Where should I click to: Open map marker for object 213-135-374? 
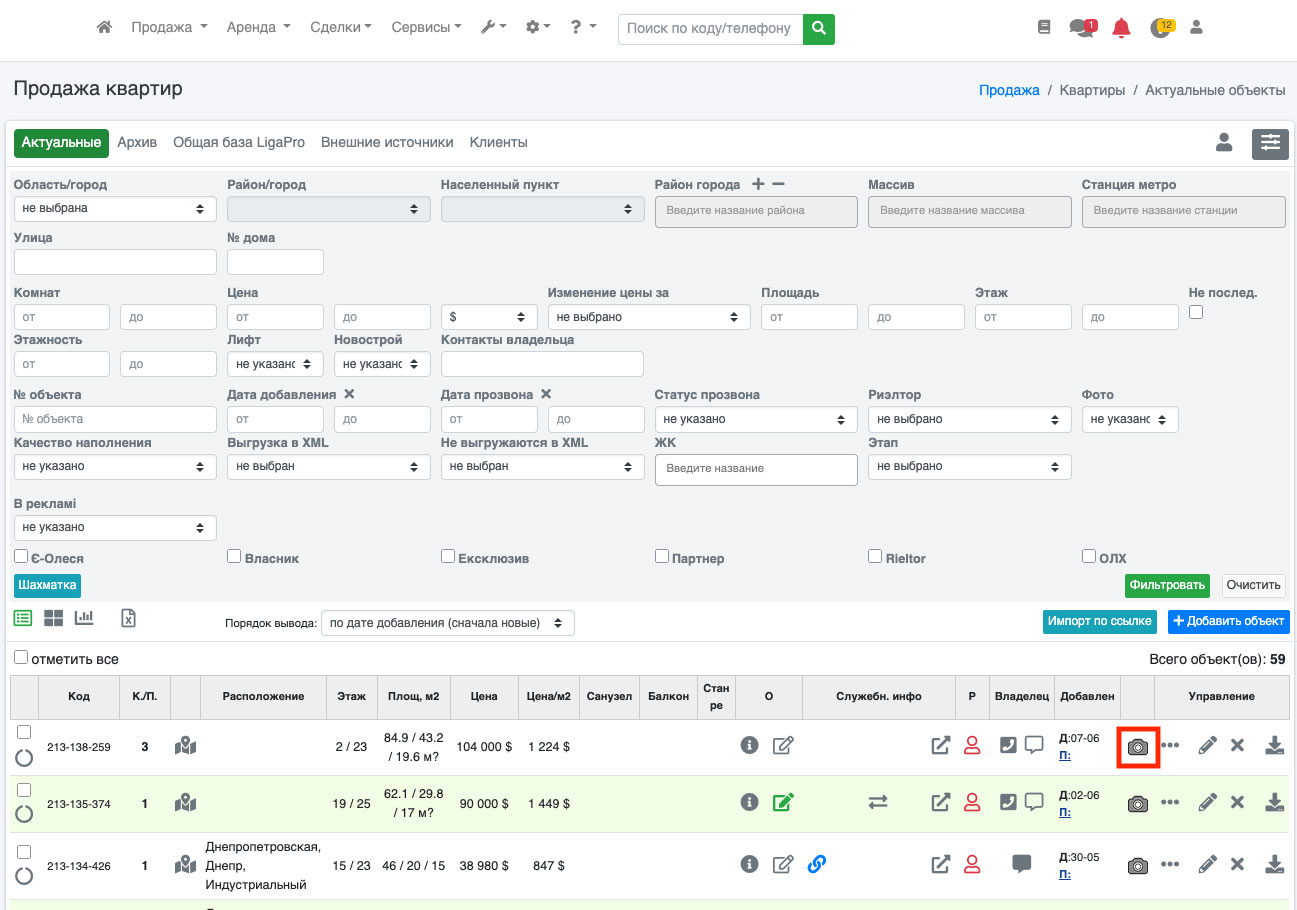(x=185, y=803)
